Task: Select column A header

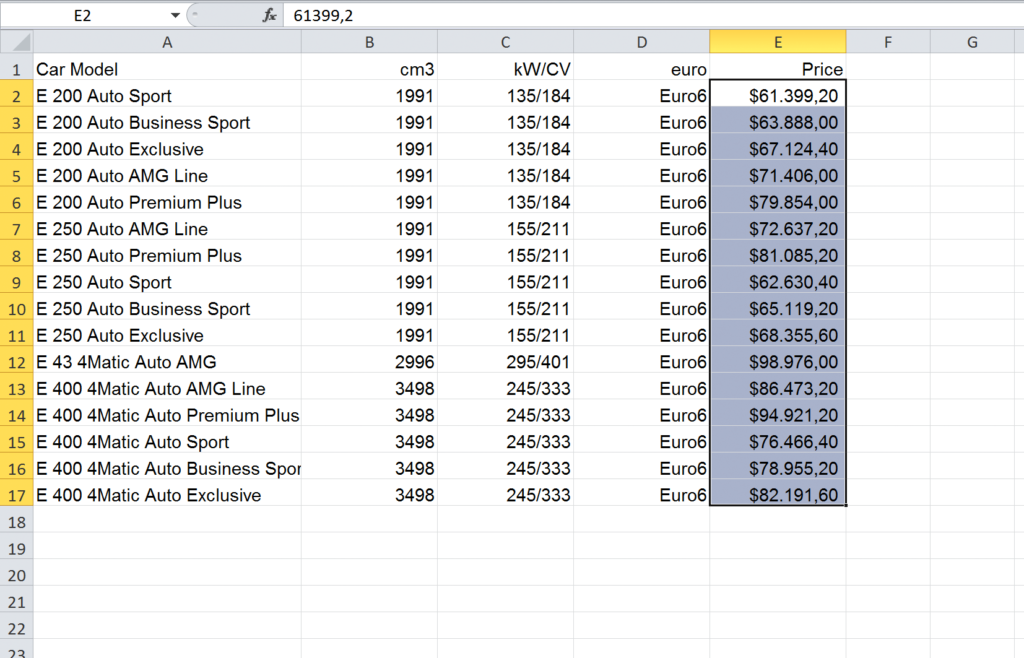Action: coord(167,42)
